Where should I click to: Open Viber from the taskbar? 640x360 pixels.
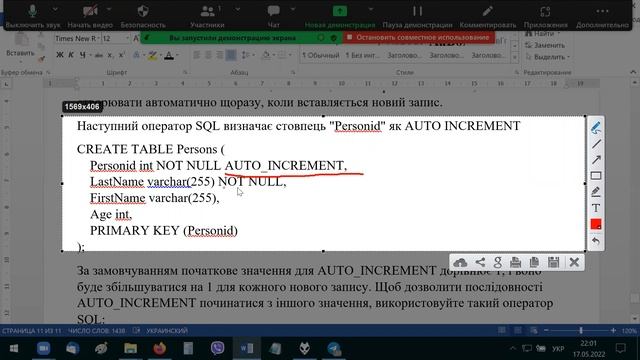pyautogui.click(x=218, y=348)
